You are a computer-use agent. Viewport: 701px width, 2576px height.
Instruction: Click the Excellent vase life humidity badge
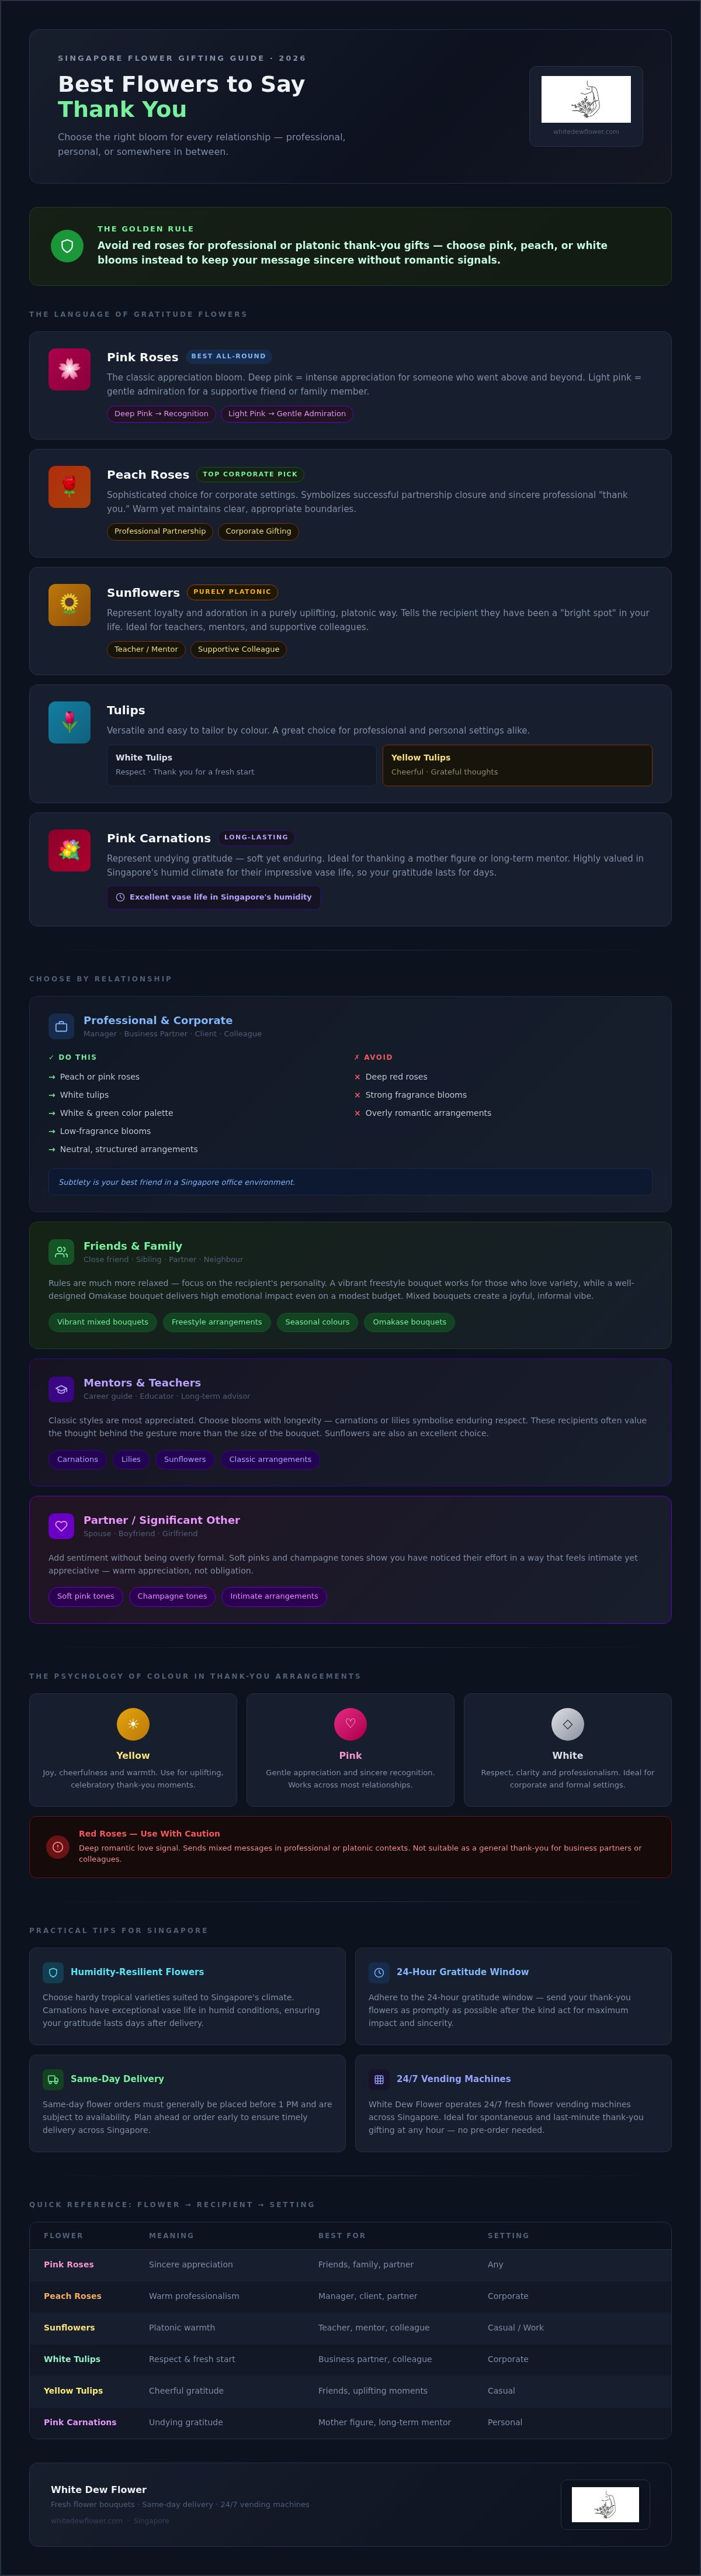[214, 897]
